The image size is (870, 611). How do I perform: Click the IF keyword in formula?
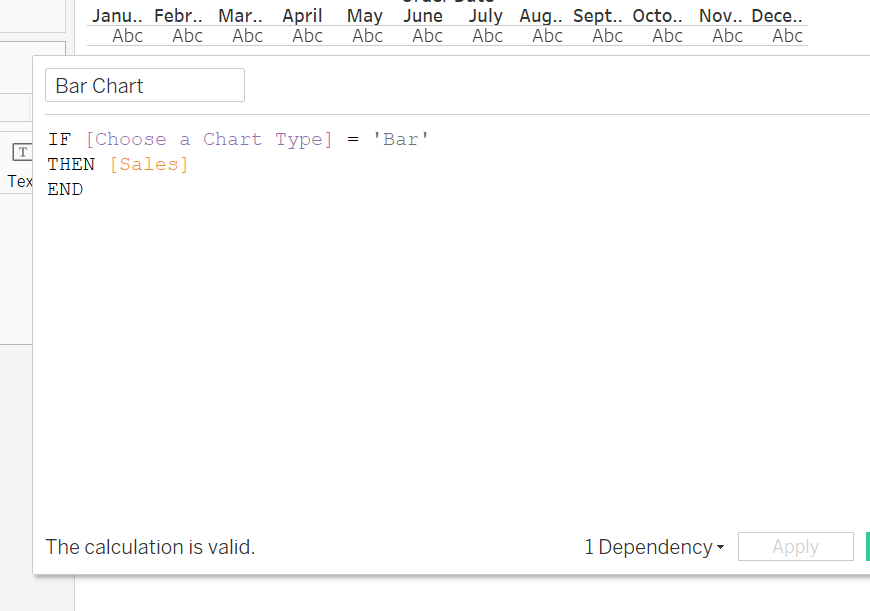click(x=59, y=139)
